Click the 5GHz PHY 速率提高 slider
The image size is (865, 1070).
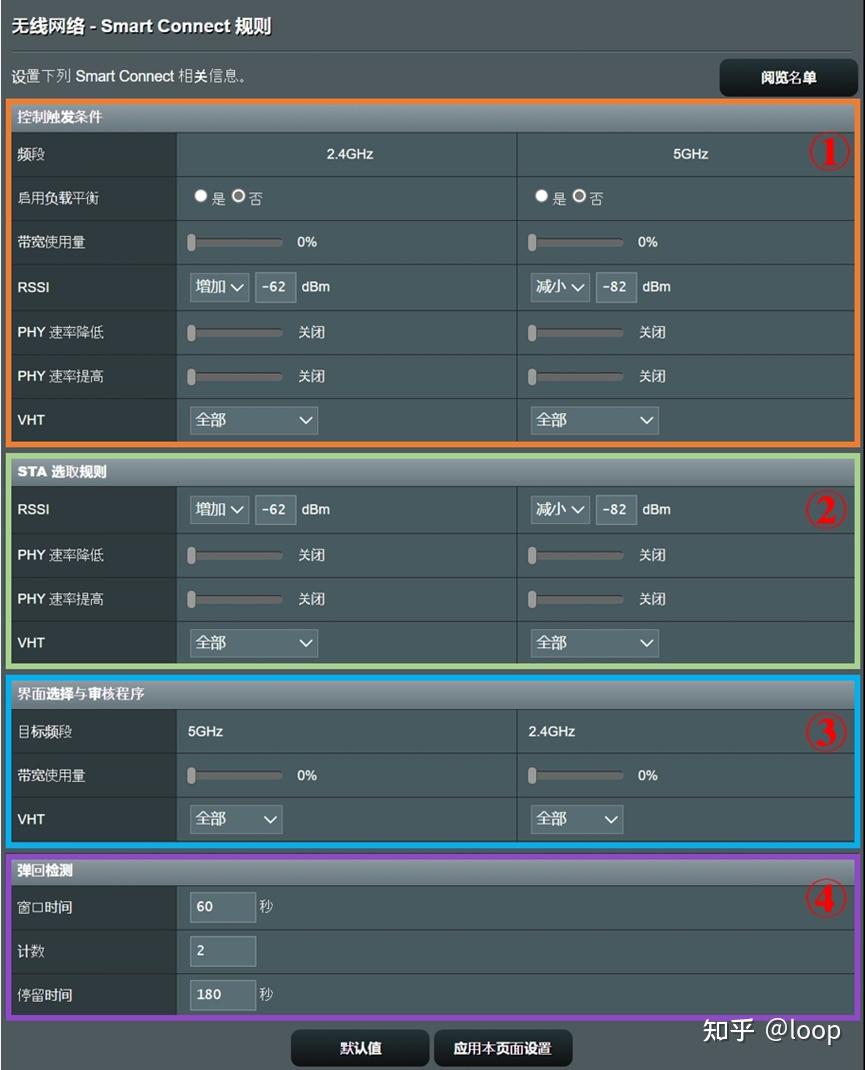click(532, 377)
